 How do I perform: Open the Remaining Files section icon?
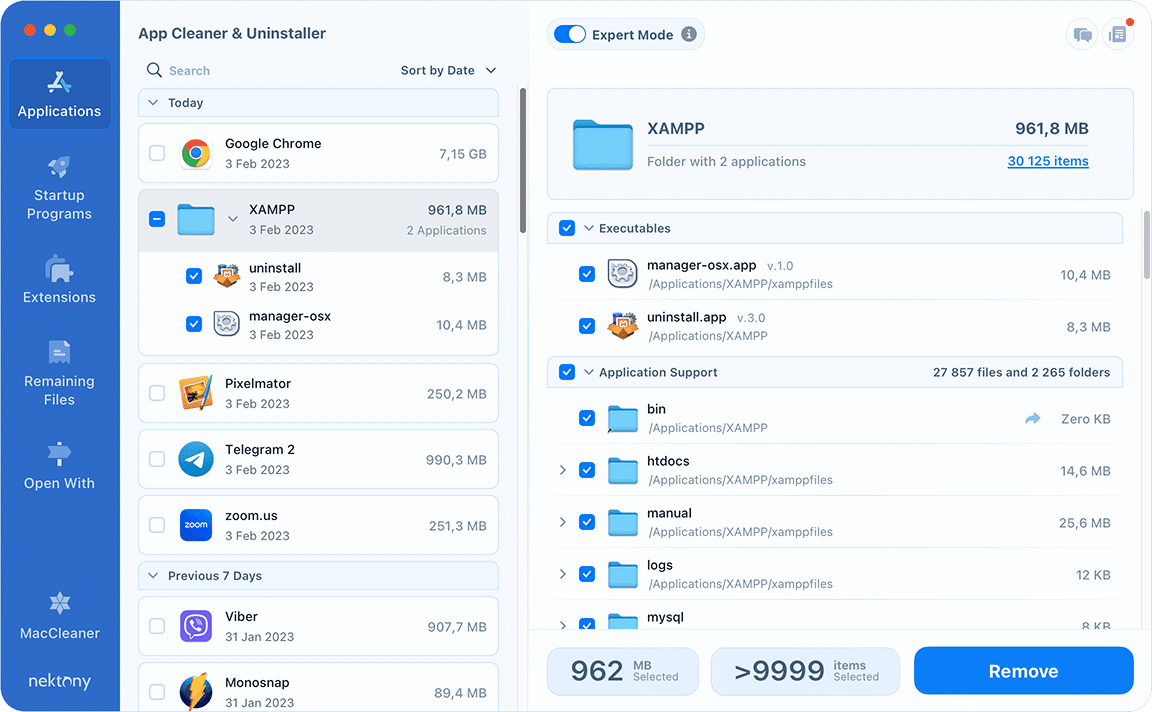click(59, 352)
